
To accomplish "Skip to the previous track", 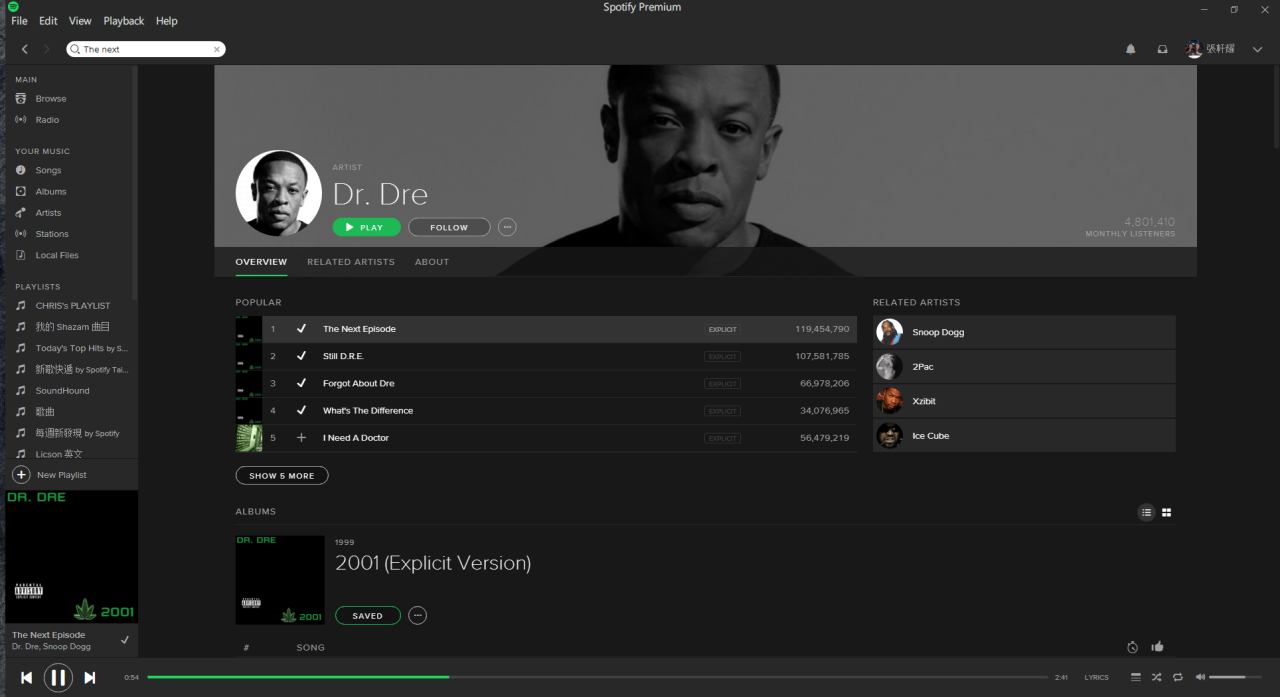I will point(26,678).
